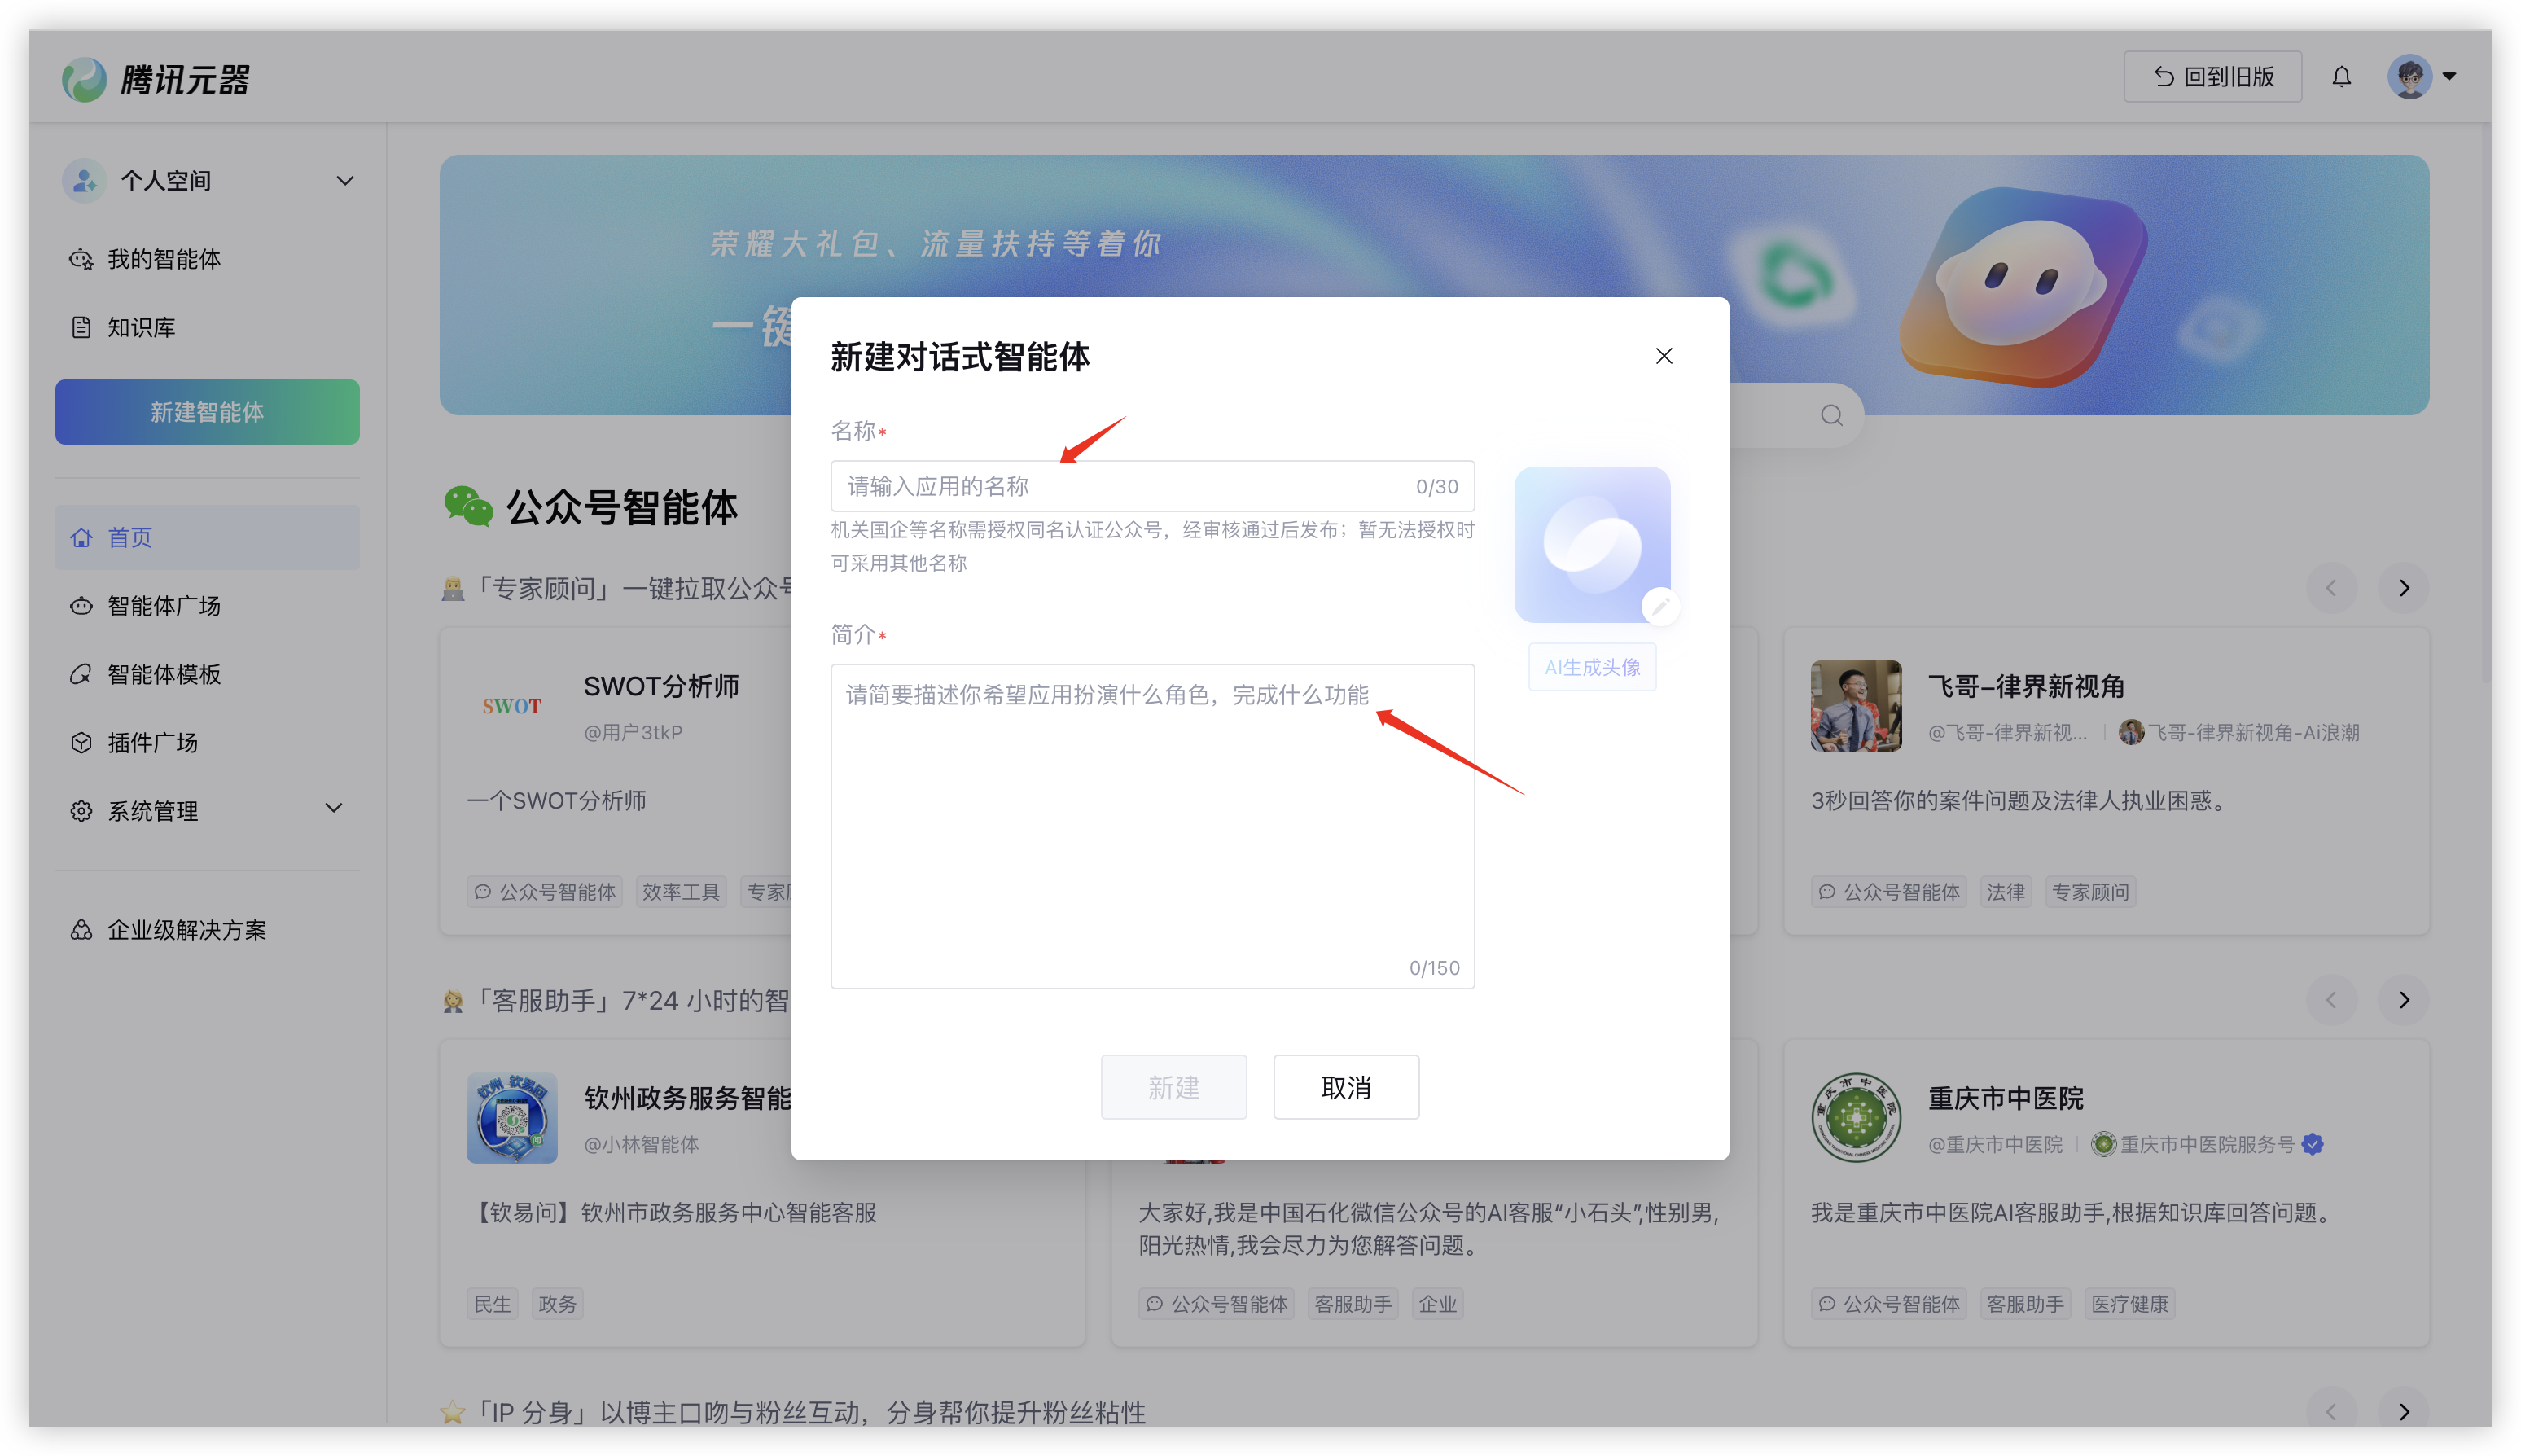The width and height of the screenshot is (2521, 1456).
Task: Open 企业级解决方案 sidebar entry
Action: point(186,930)
